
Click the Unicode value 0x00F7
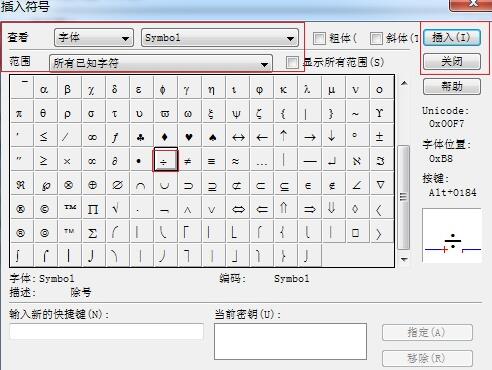pos(447,124)
